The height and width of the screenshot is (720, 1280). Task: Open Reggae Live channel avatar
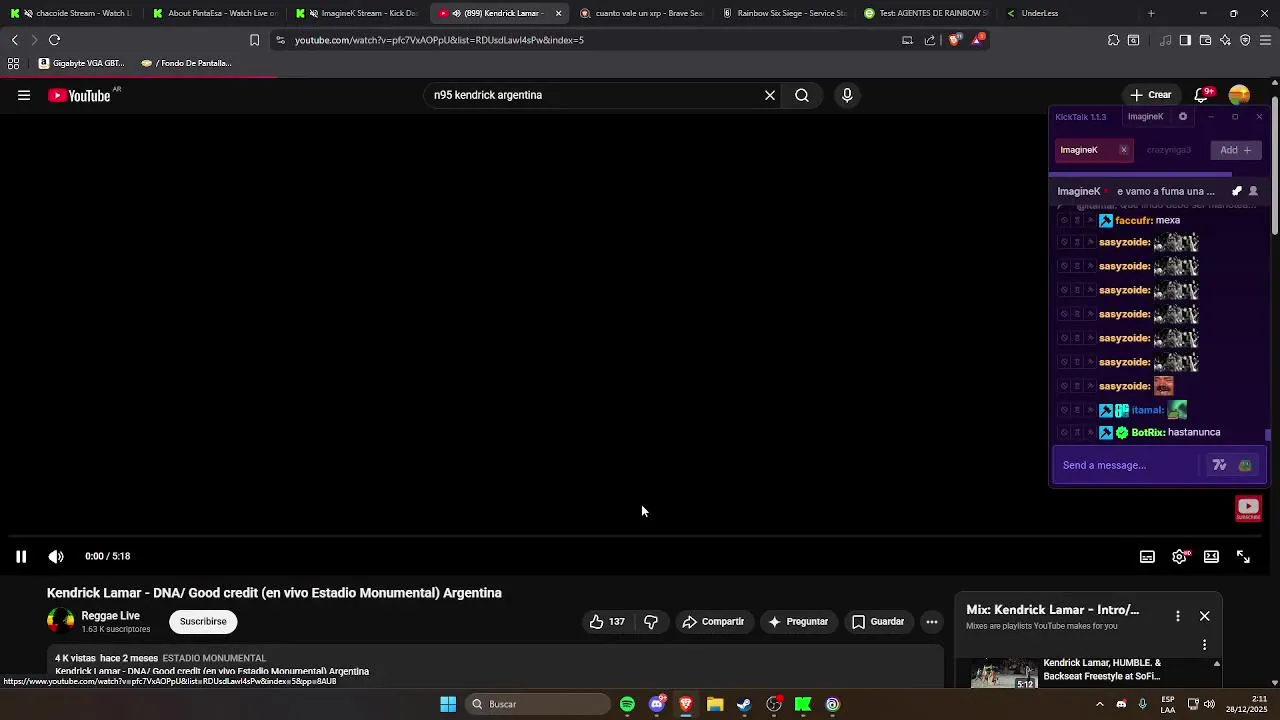[61, 622]
